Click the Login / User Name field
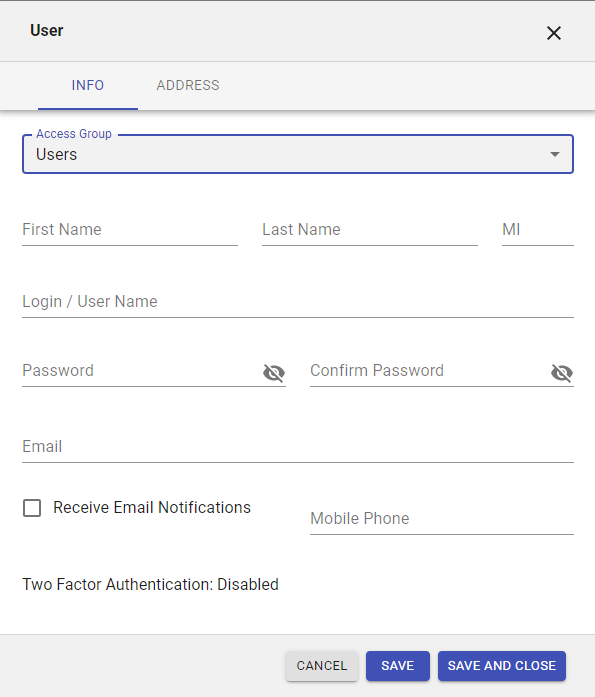The height and width of the screenshot is (697, 595). [298, 302]
